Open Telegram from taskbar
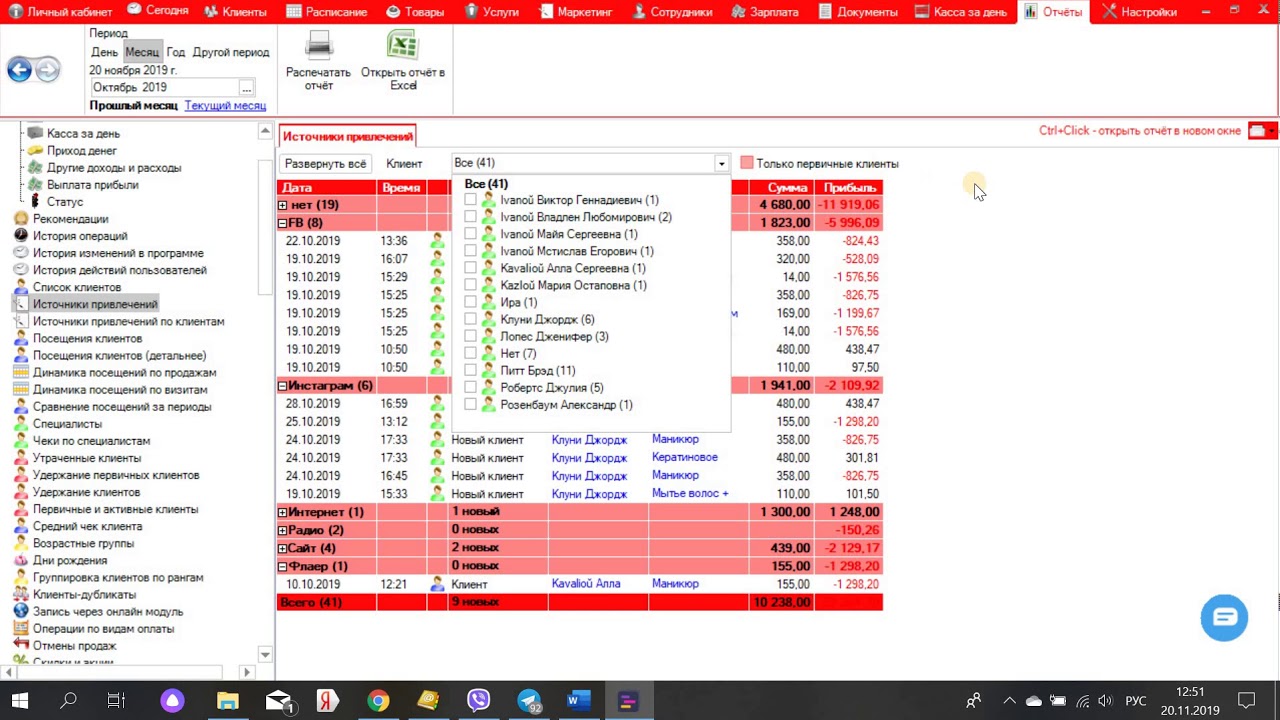The width and height of the screenshot is (1280, 720). [x=528, y=700]
